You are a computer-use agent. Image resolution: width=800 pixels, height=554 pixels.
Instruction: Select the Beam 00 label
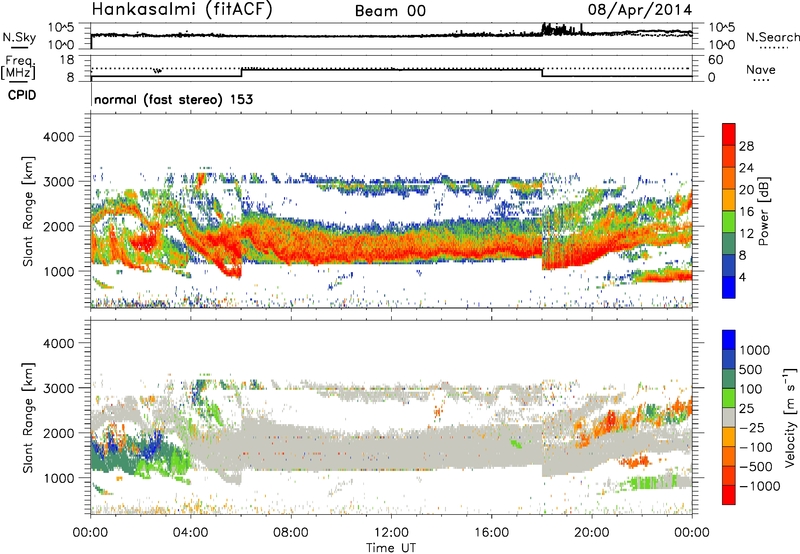[x=390, y=11]
